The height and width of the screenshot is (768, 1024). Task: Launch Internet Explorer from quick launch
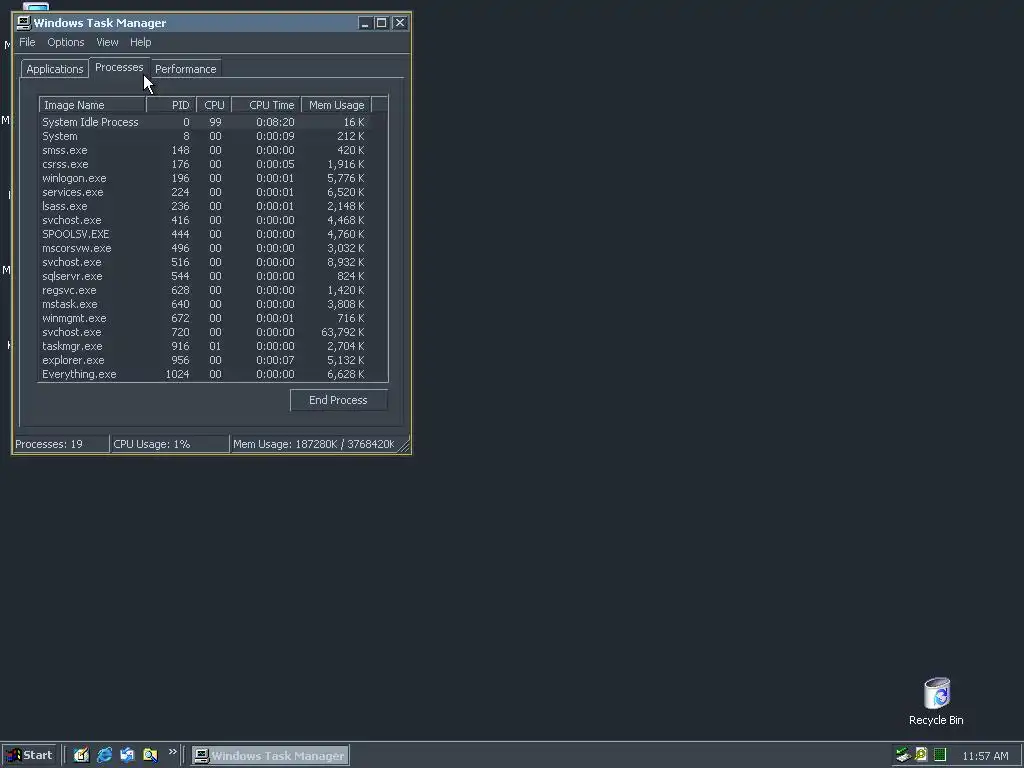pos(104,755)
